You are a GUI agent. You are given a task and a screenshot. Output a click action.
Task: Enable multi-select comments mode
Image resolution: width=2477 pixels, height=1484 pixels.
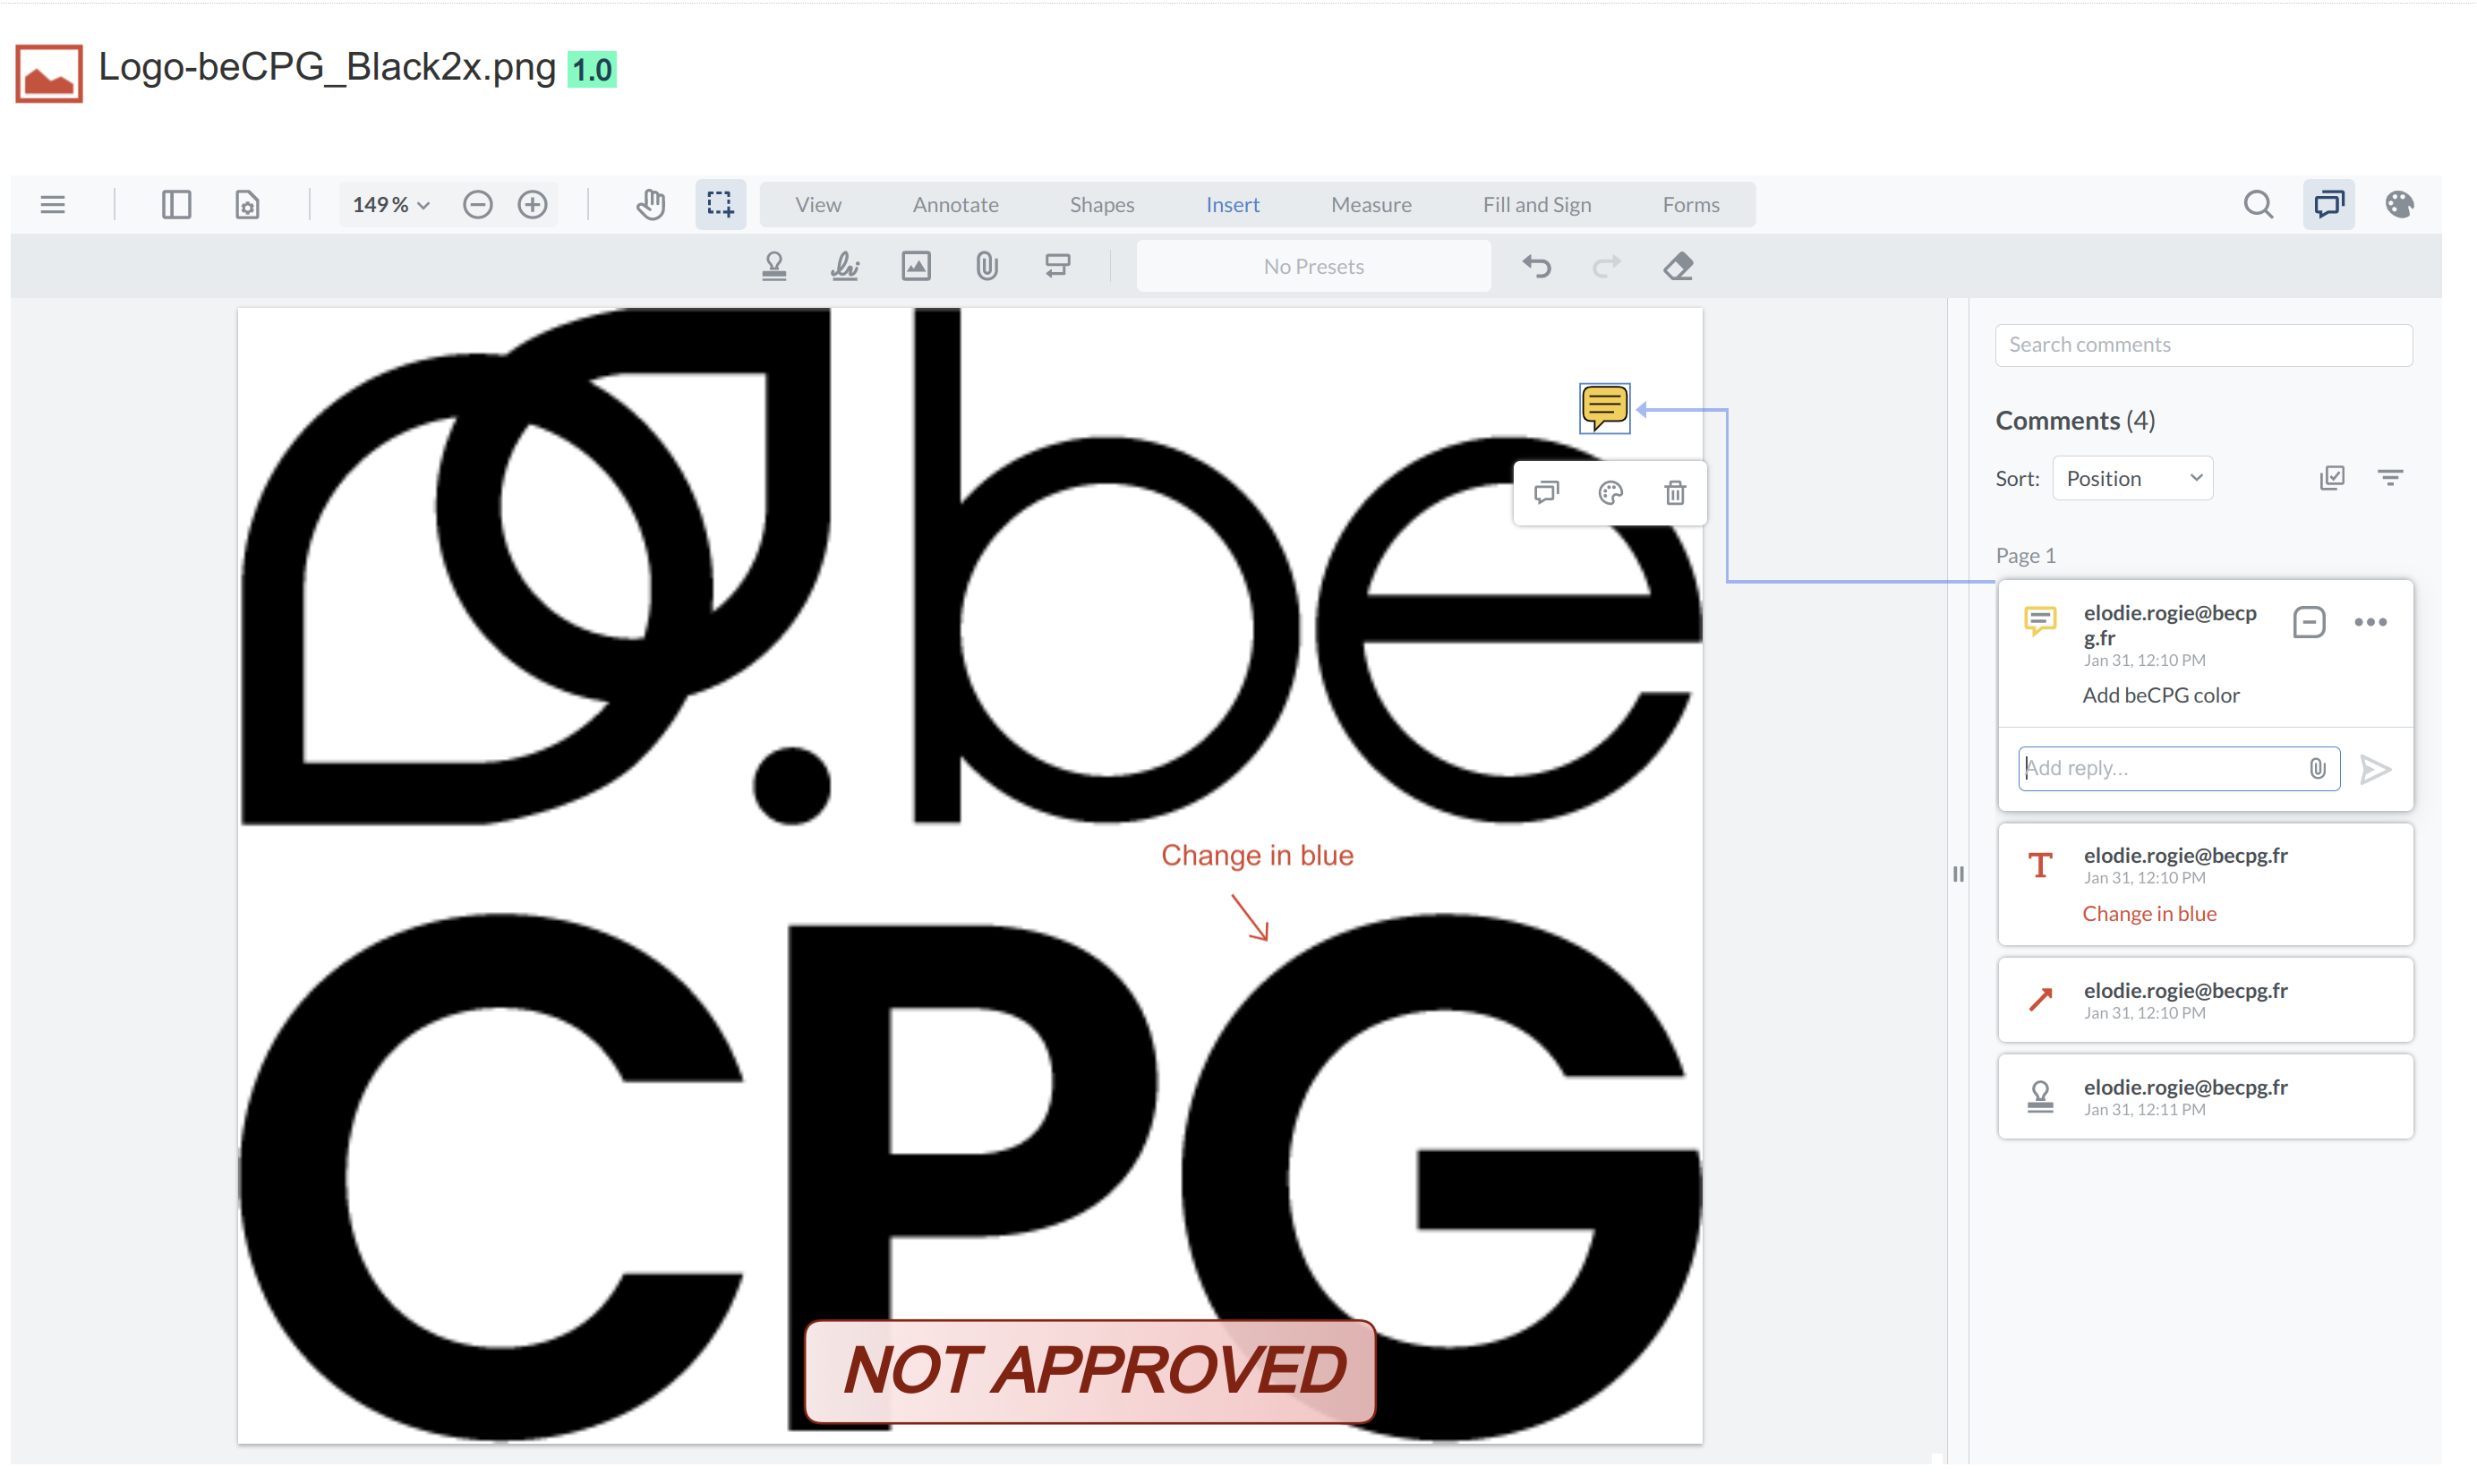pyautogui.click(x=2331, y=478)
